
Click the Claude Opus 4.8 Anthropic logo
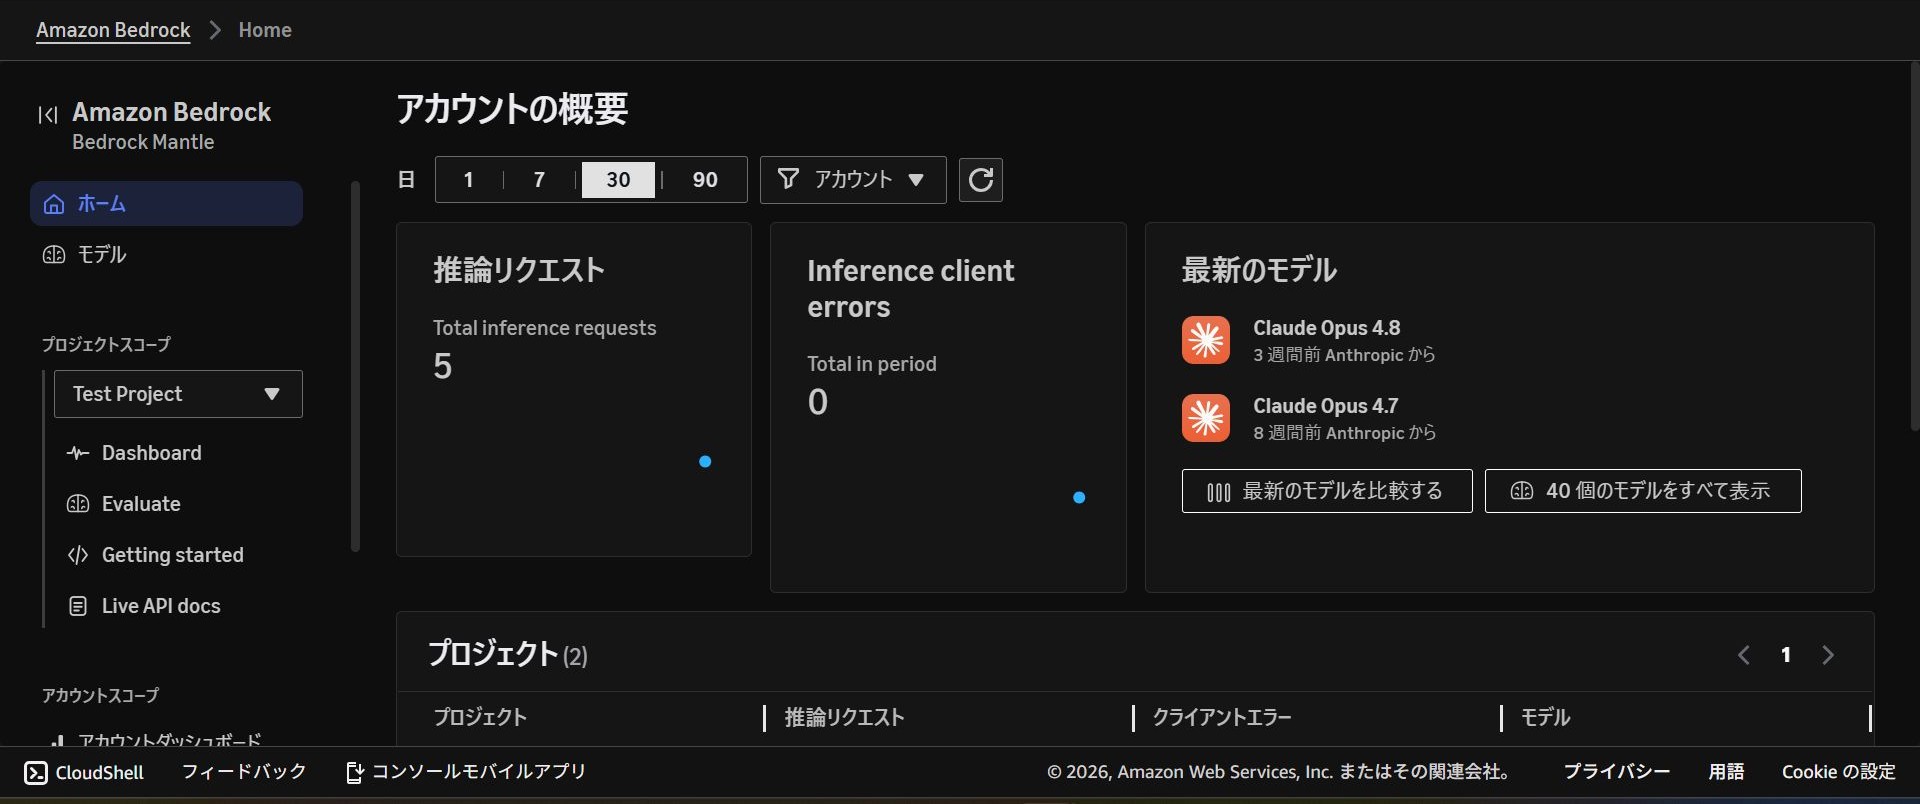[1206, 340]
